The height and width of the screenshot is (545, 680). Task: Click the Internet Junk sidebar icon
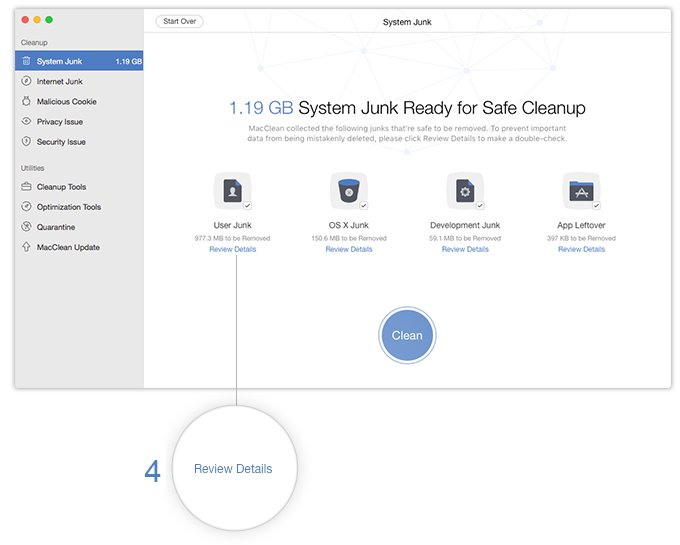coord(26,81)
